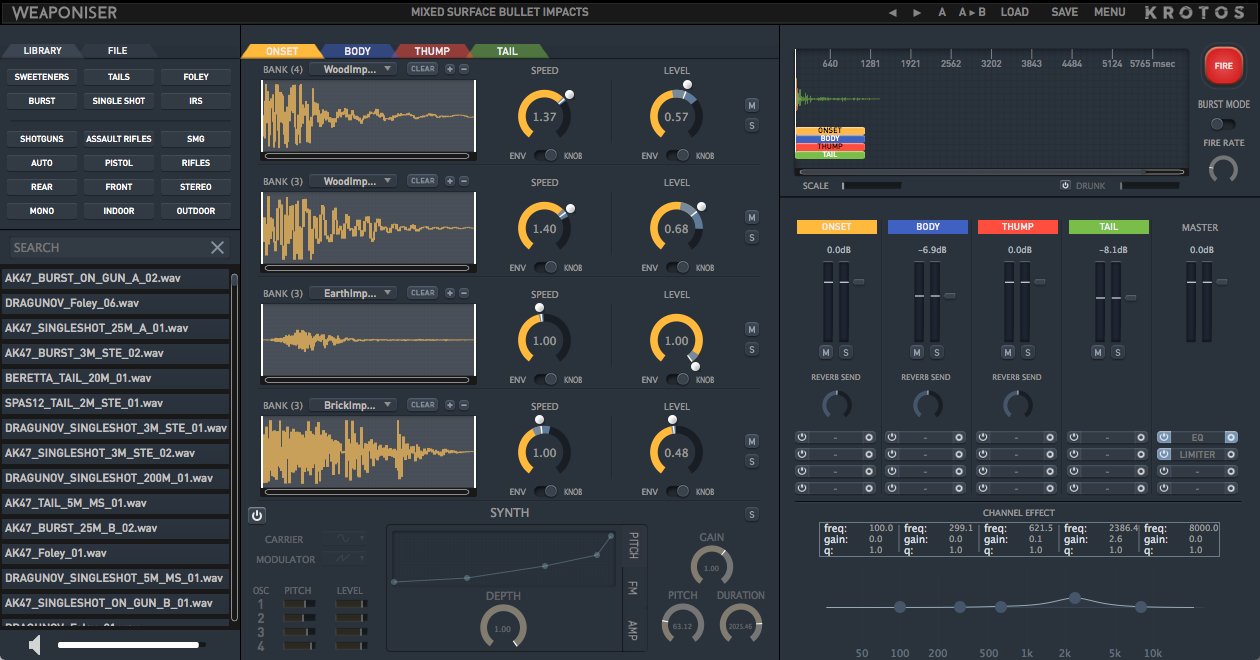Toggle first bank speed ENV/KNOB switch
The image size is (1260, 660).
pos(546,156)
